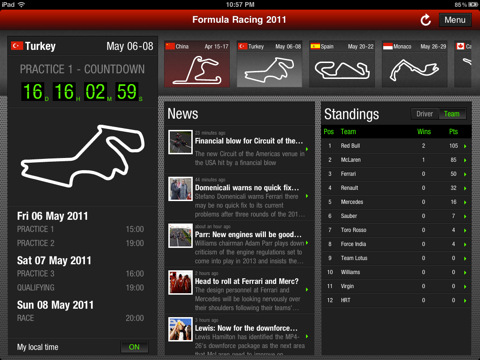This screenshot has height=360, width=480.
Task: Sort by the Pts column header
Action: tap(453, 132)
